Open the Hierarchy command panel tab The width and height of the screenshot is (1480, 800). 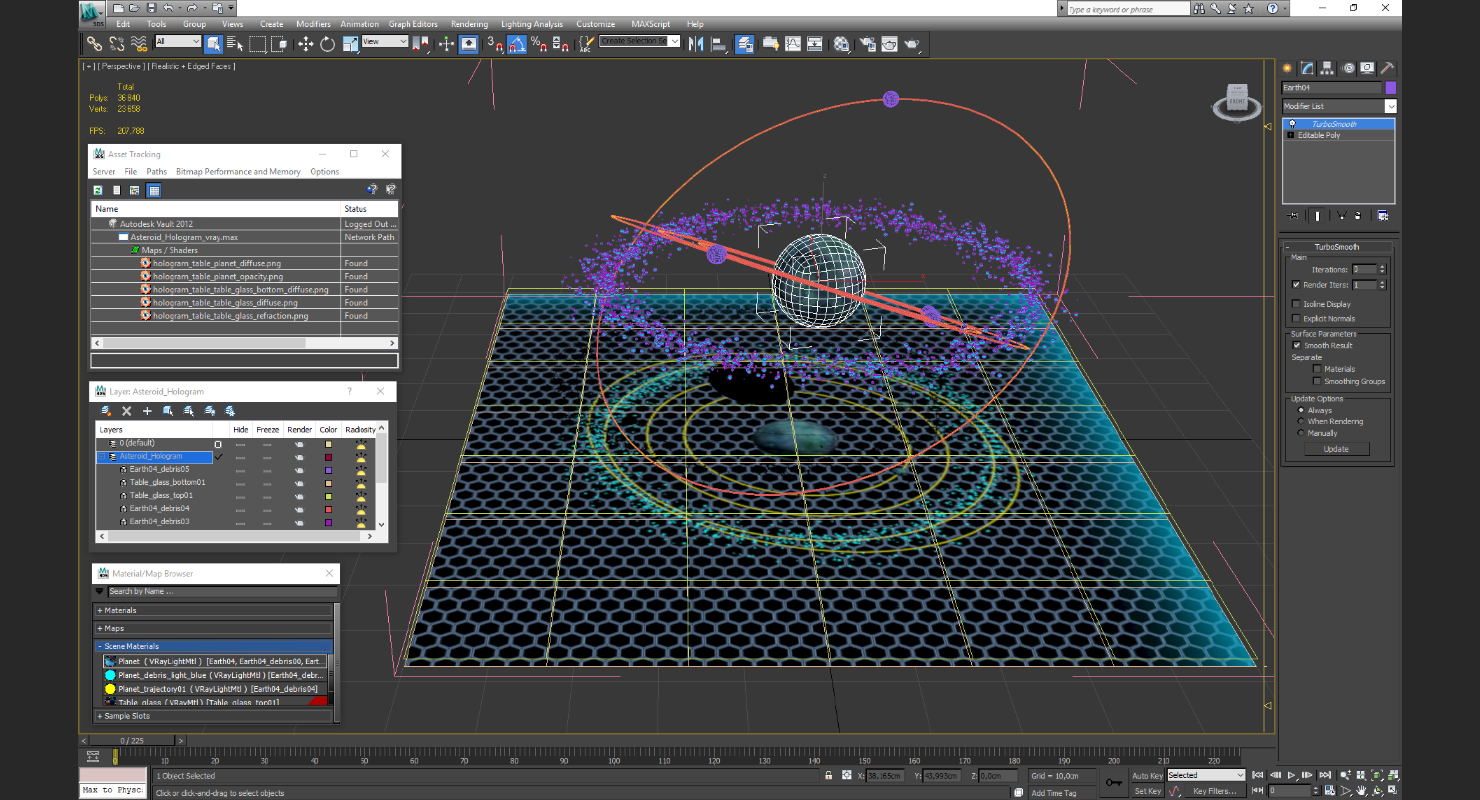tap(1327, 68)
